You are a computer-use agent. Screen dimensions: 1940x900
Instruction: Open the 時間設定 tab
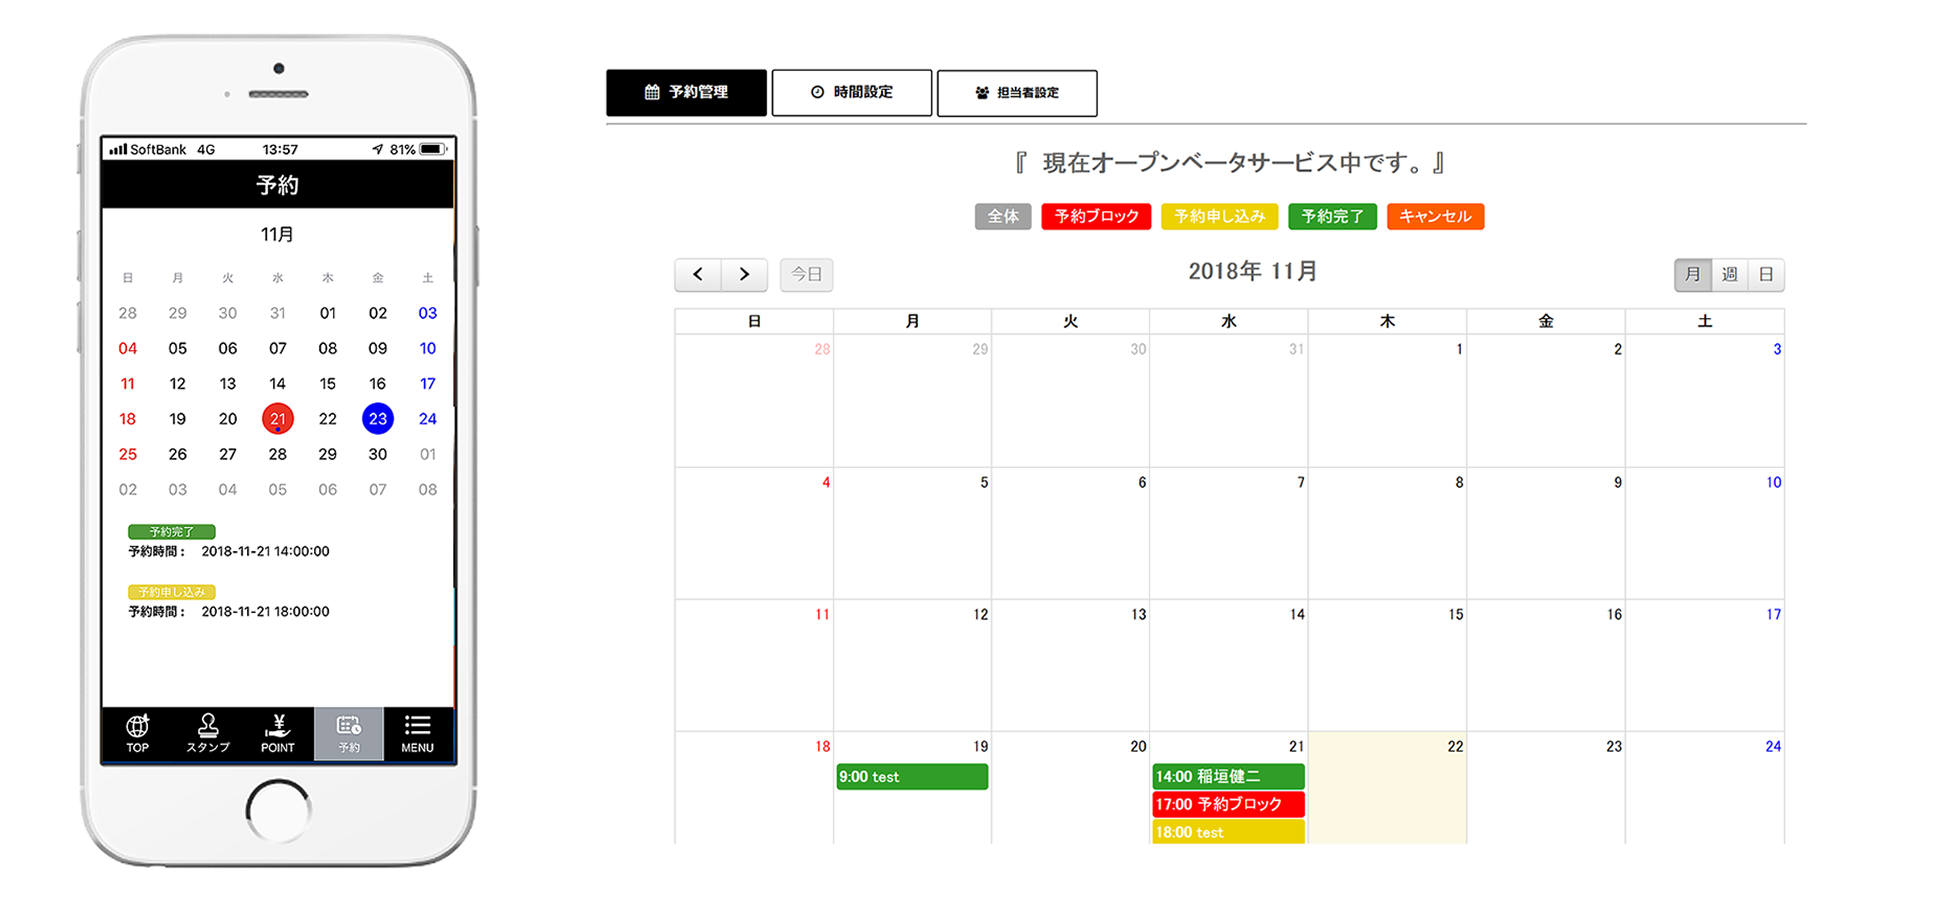pyautogui.click(x=852, y=92)
